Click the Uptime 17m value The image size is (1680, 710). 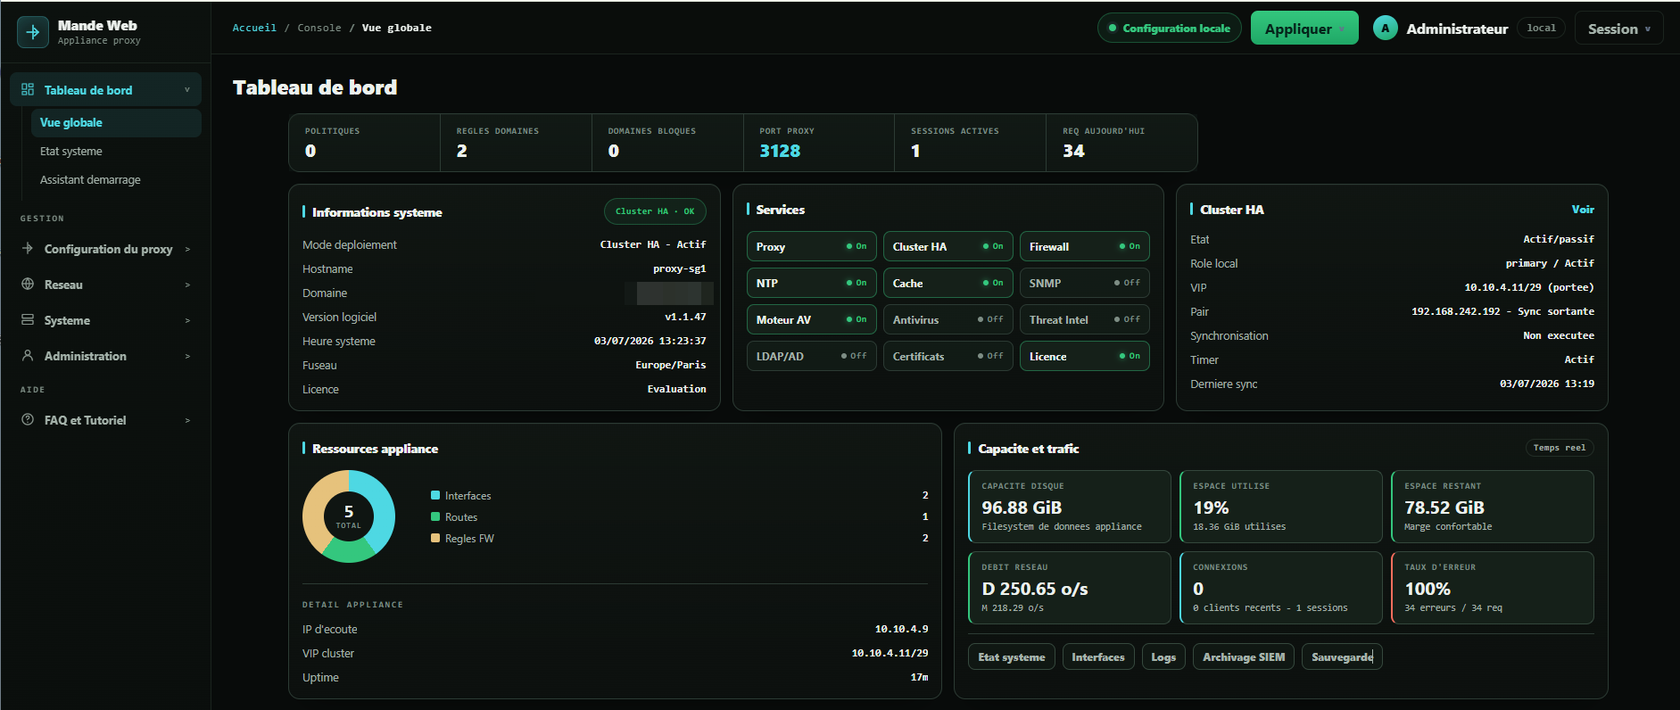tap(919, 677)
